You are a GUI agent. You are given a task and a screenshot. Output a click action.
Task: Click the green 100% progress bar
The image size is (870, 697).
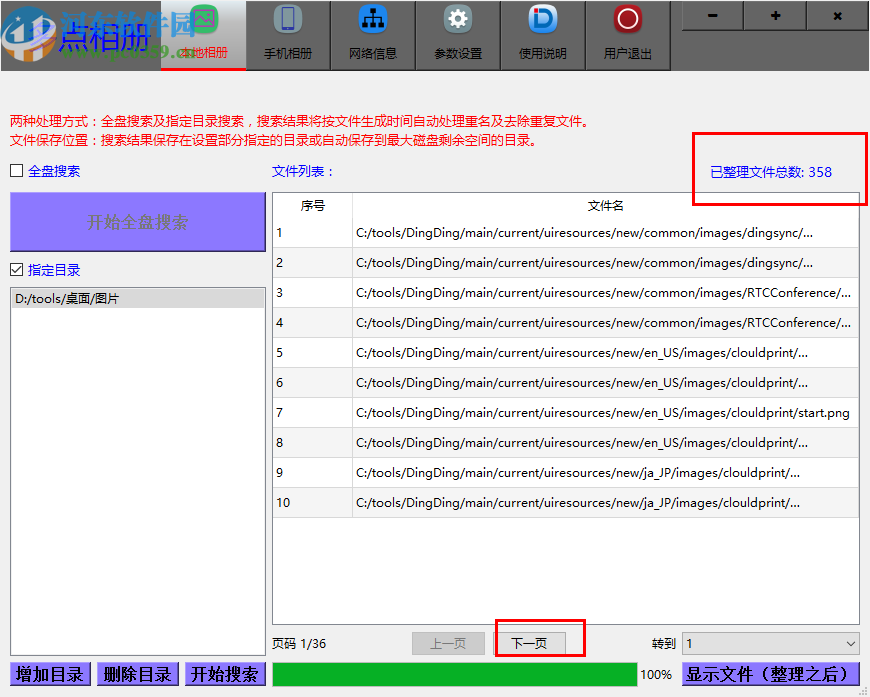point(454,674)
